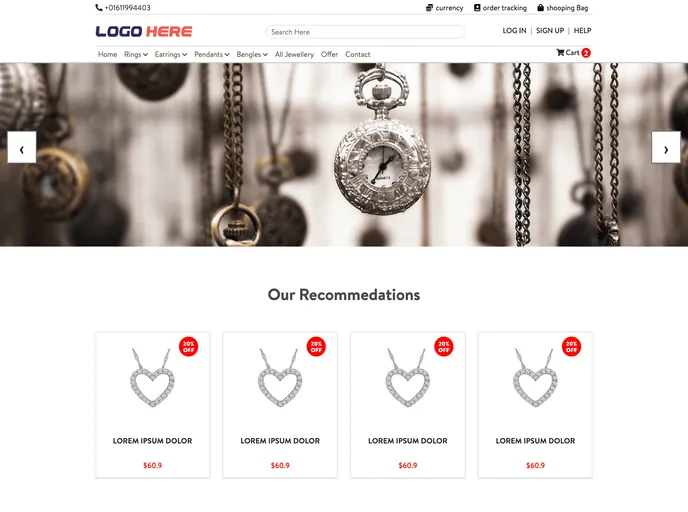This screenshot has width=688, height=512.
Task: Click the phone icon beside +01611994403
Action: coord(99,7)
